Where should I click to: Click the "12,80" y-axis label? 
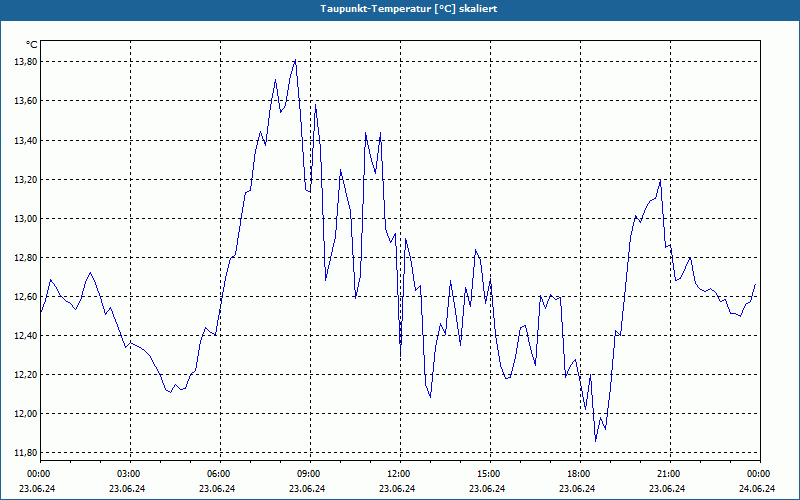point(26,258)
